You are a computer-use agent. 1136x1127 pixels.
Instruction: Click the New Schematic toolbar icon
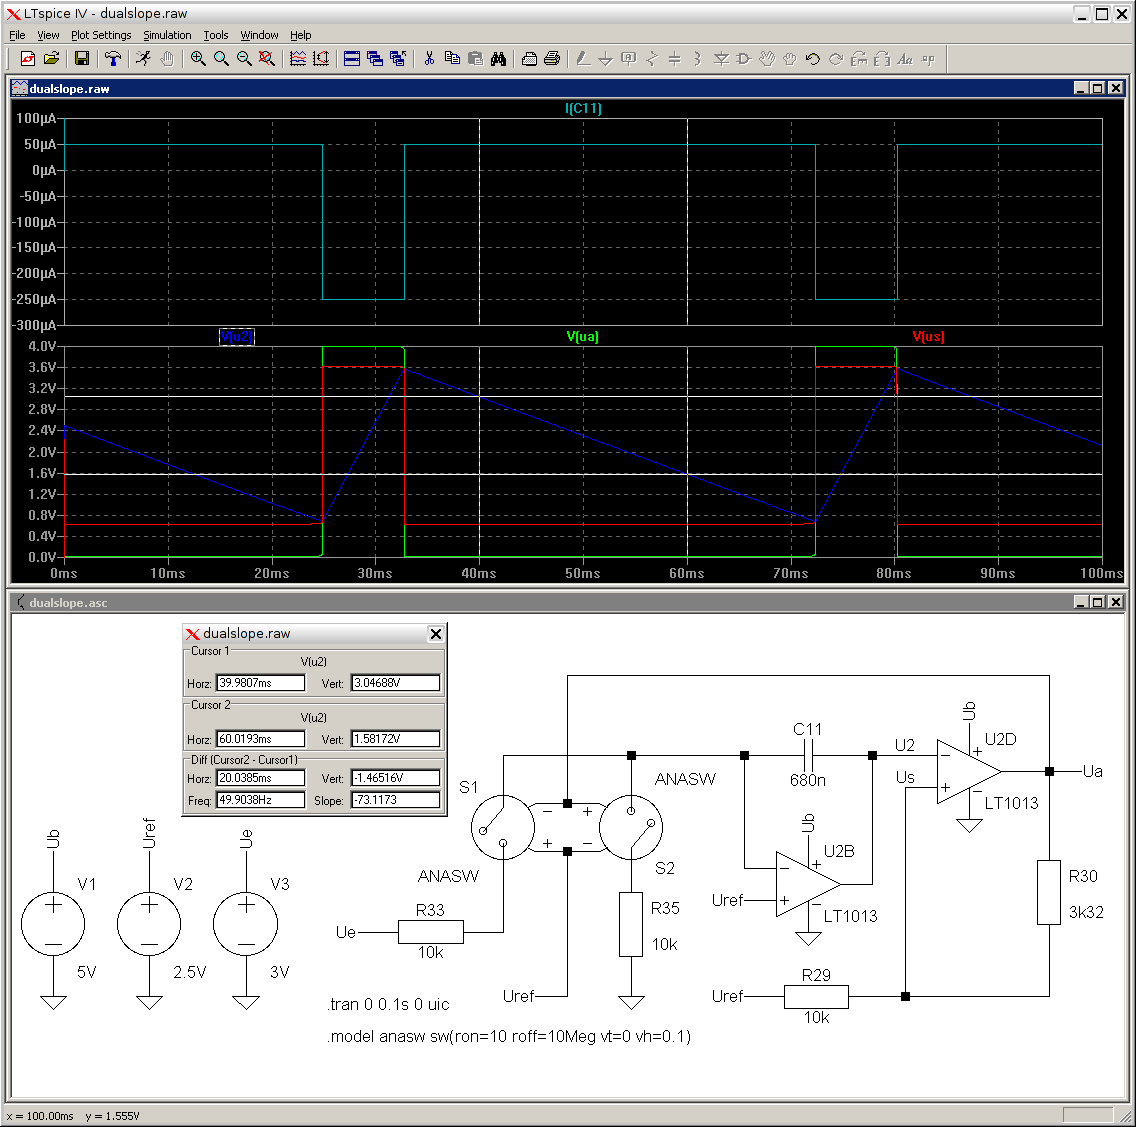click(x=28, y=59)
